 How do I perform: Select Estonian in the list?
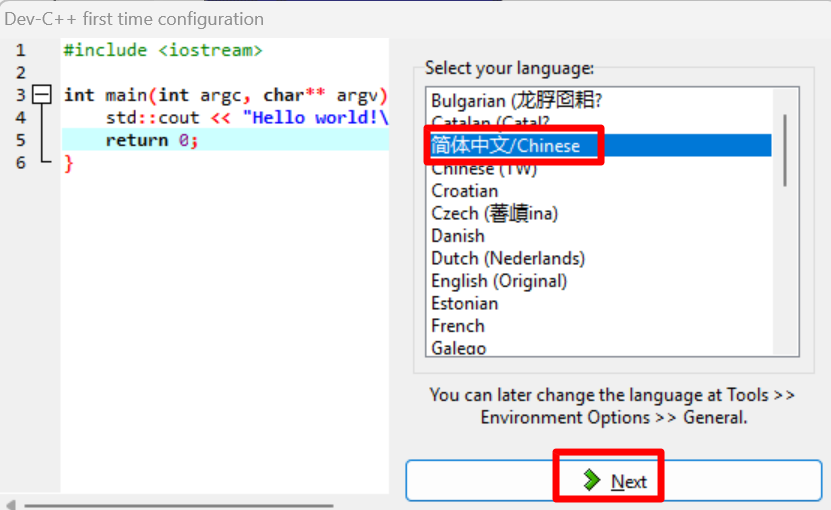[x=598, y=303]
